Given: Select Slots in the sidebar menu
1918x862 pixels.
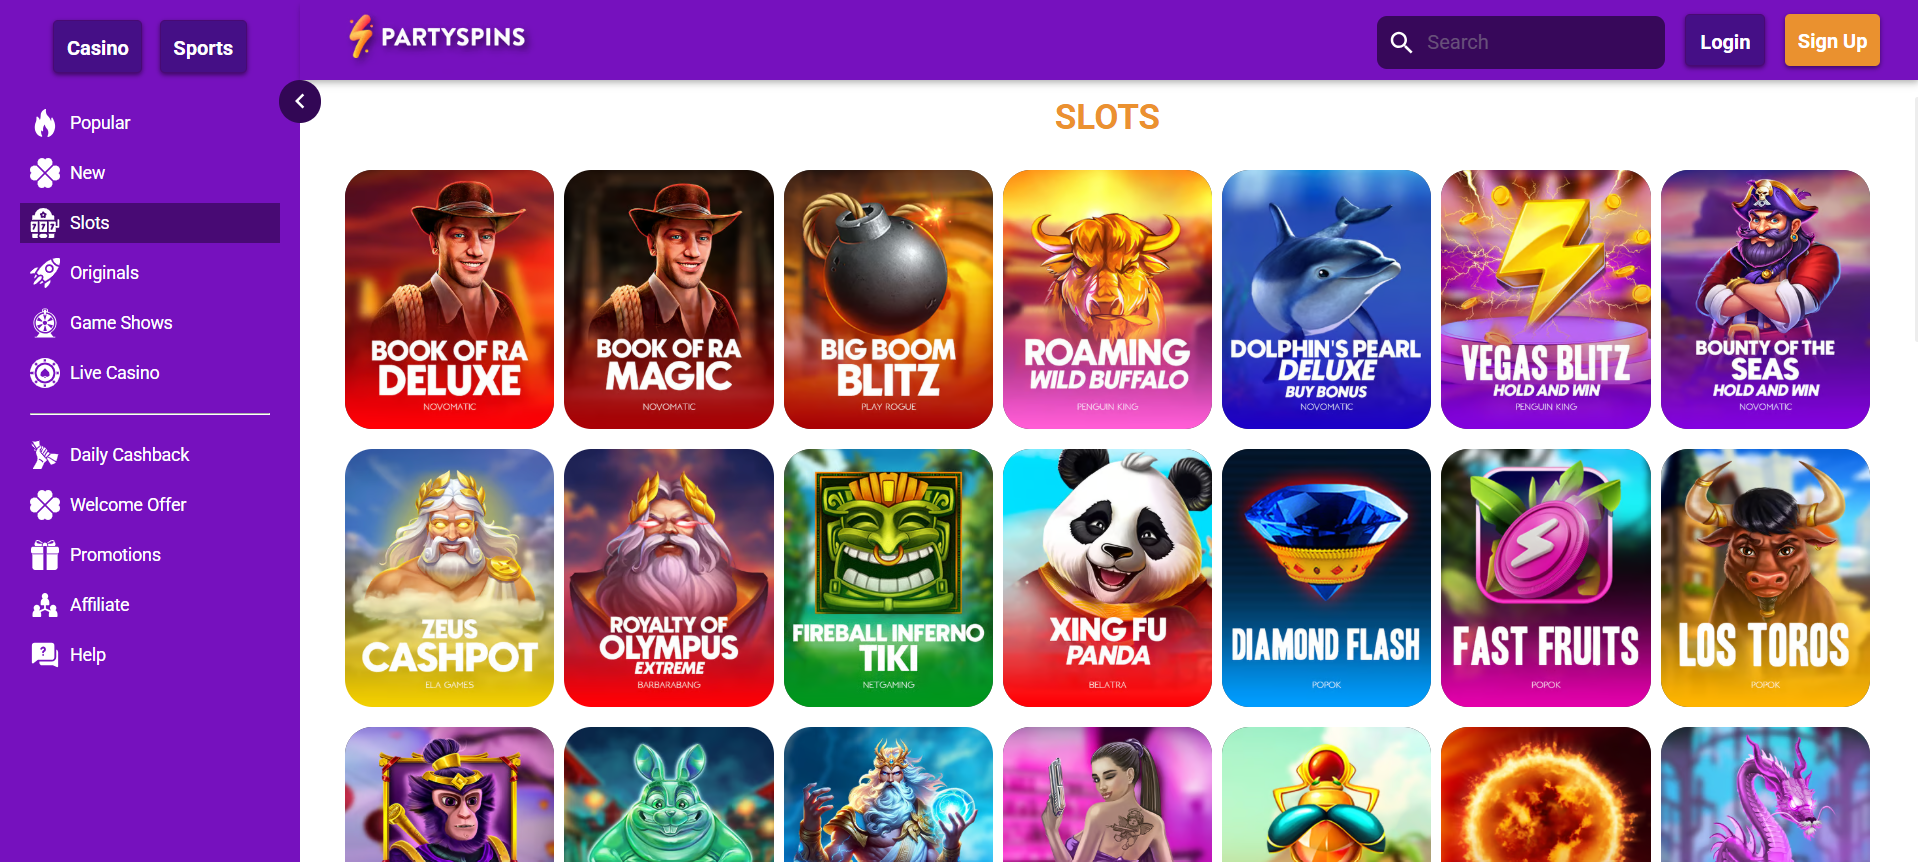Looking at the screenshot, I should 150,223.
